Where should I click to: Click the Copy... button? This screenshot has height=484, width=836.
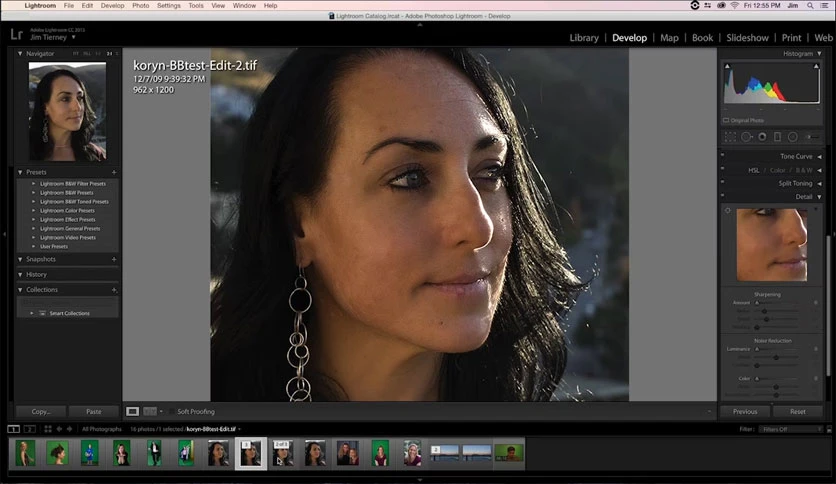click(41, 412)
